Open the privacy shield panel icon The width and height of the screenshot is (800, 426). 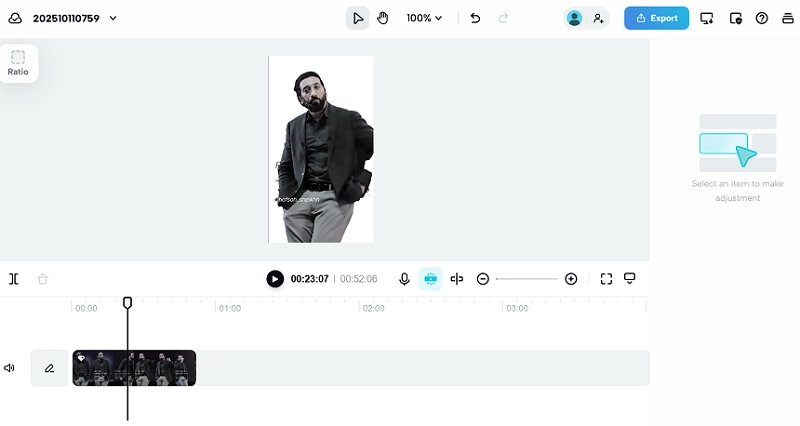(735, 18)
